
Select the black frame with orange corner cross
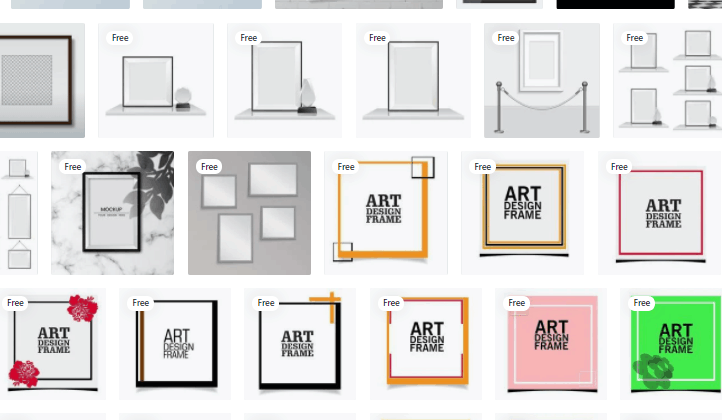[300, 344]
